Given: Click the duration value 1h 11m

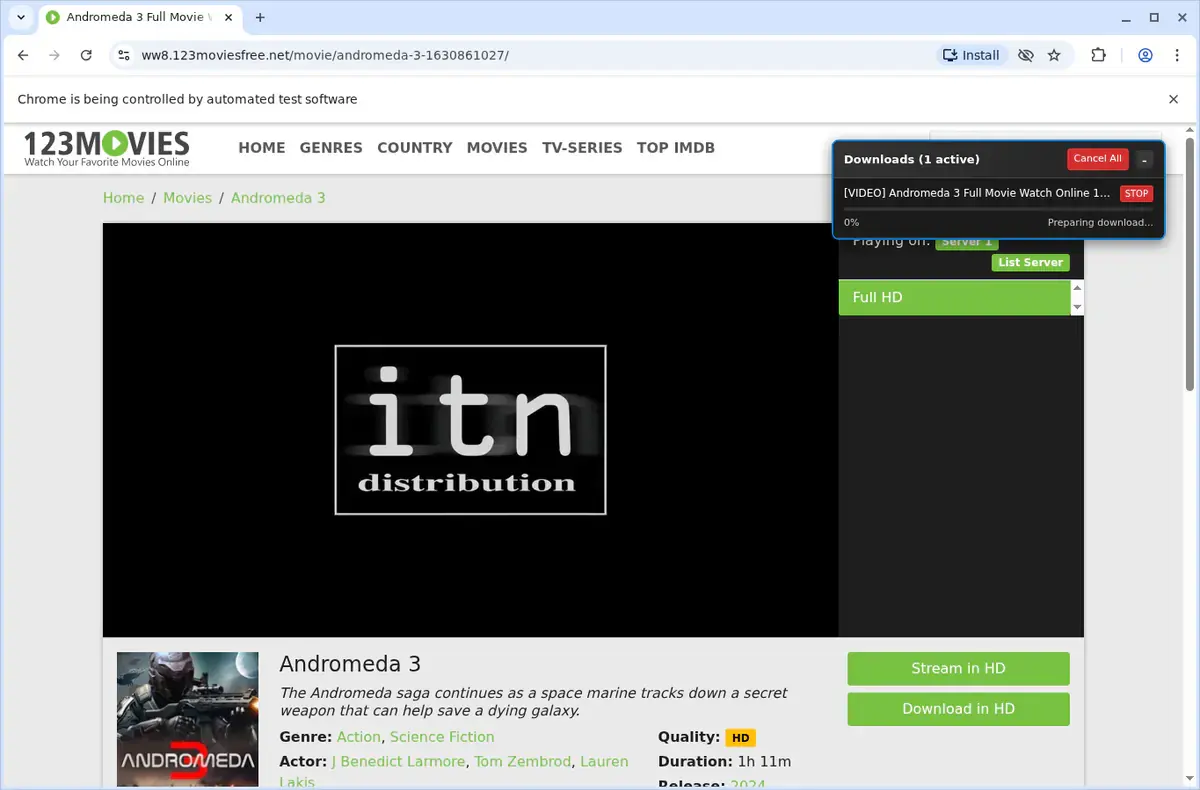Looking at the screenshot, I should click(x=764, y=762).
